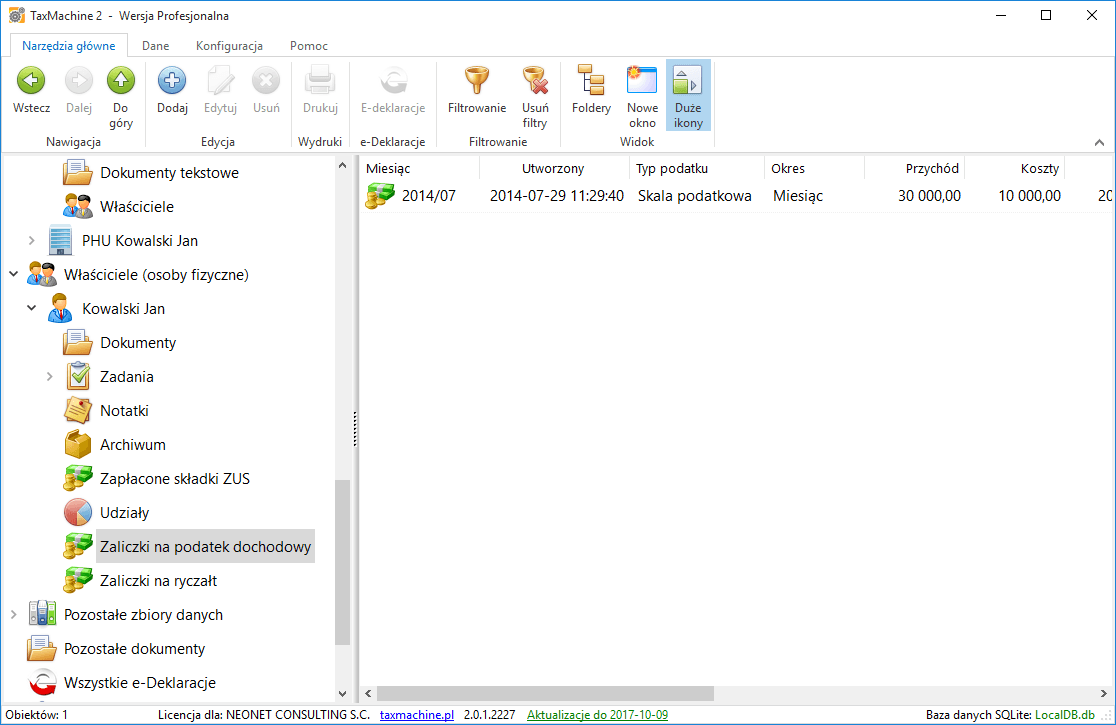Expand the PHU Kowalski Jan node
This screenshot has width=1116, height=725.
tap(31, 241)
